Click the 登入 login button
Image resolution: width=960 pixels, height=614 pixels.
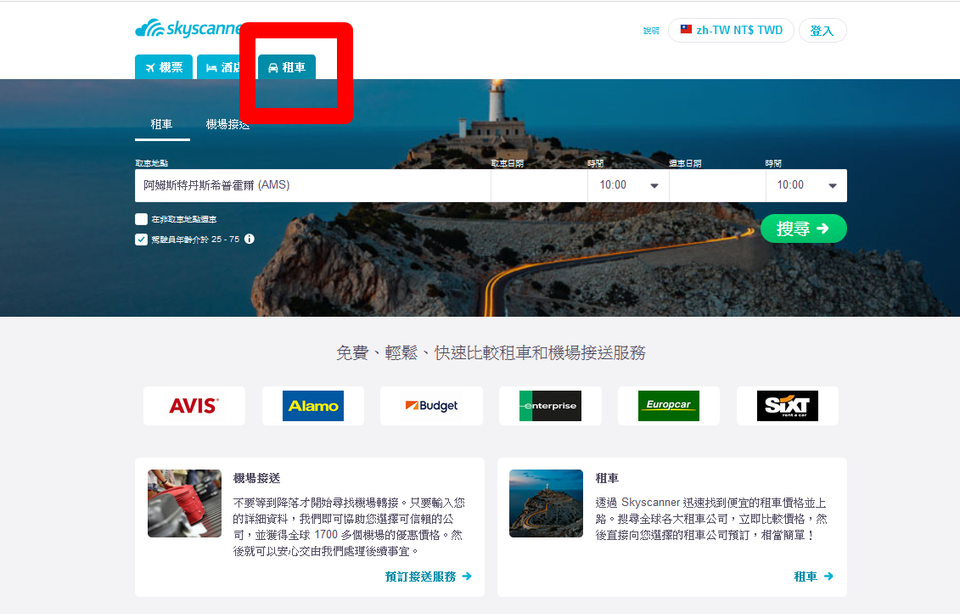pos(821,30)
